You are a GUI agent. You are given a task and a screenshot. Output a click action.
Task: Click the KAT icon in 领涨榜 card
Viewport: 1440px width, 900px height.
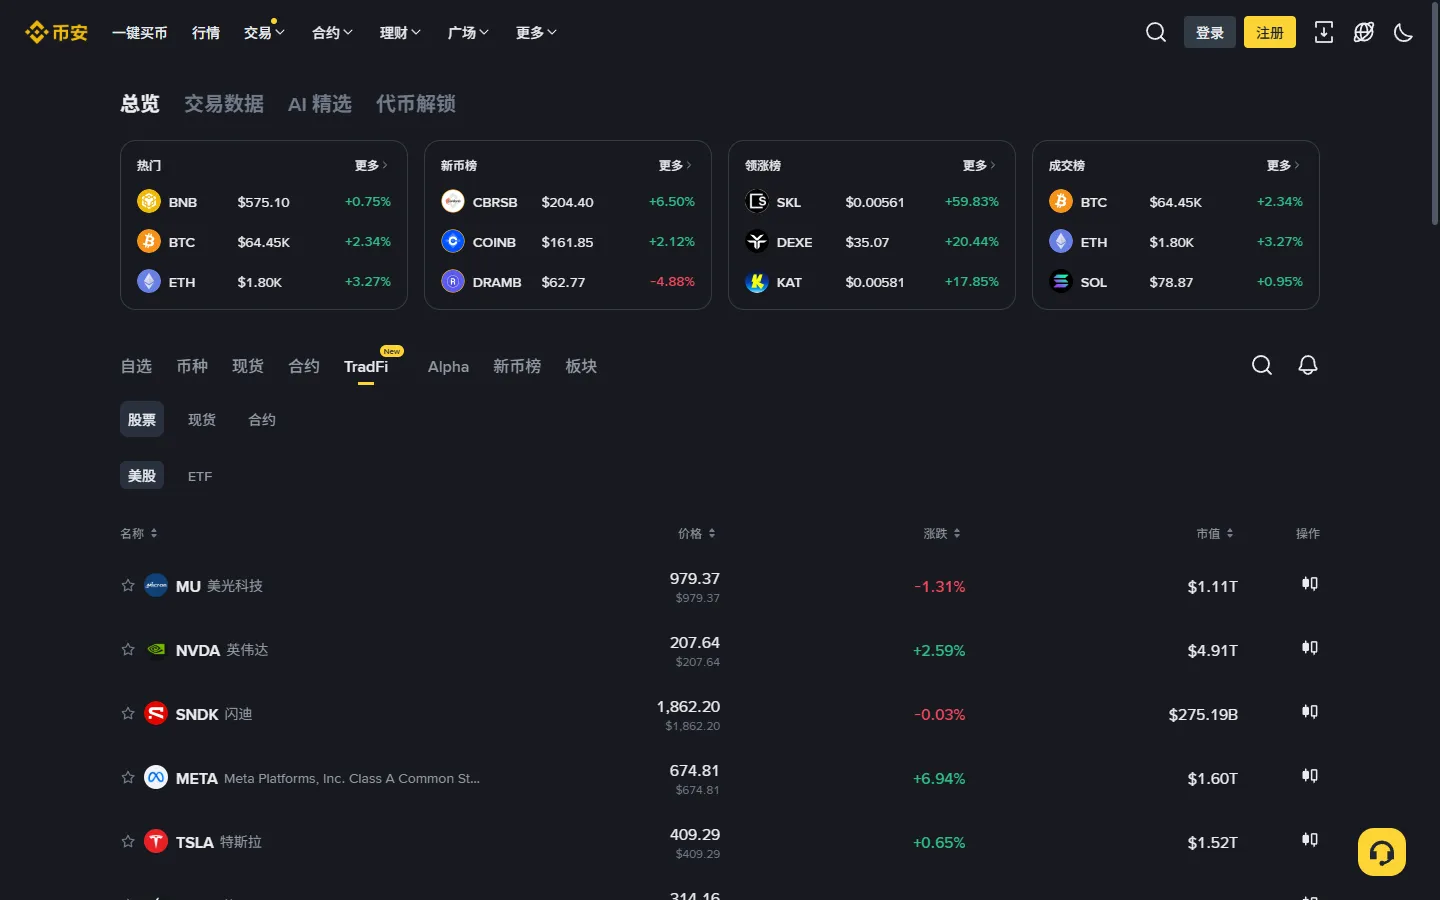[x=757, y=282]
